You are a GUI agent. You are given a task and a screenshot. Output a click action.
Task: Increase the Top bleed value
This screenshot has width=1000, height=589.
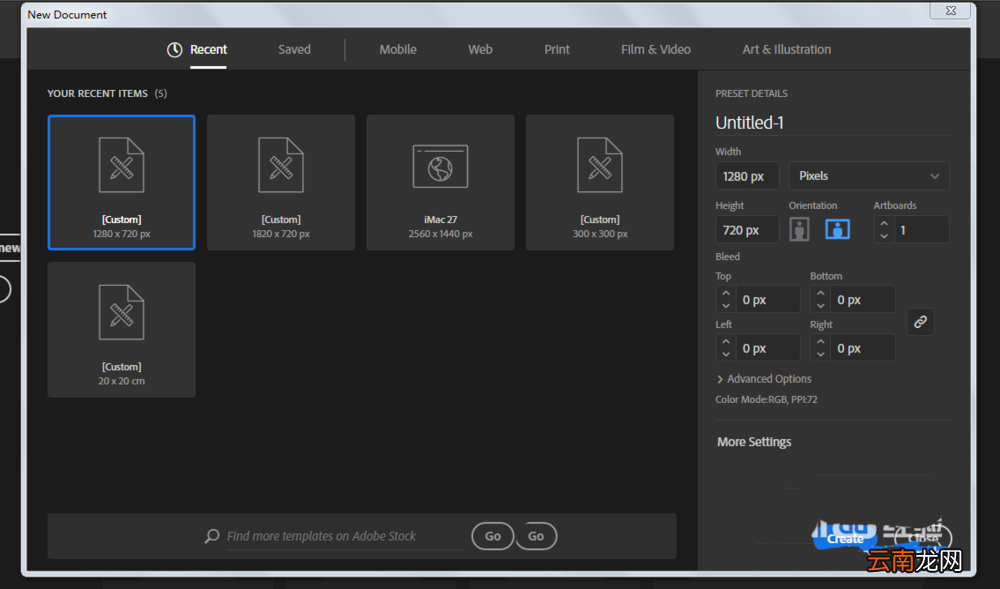726,293
